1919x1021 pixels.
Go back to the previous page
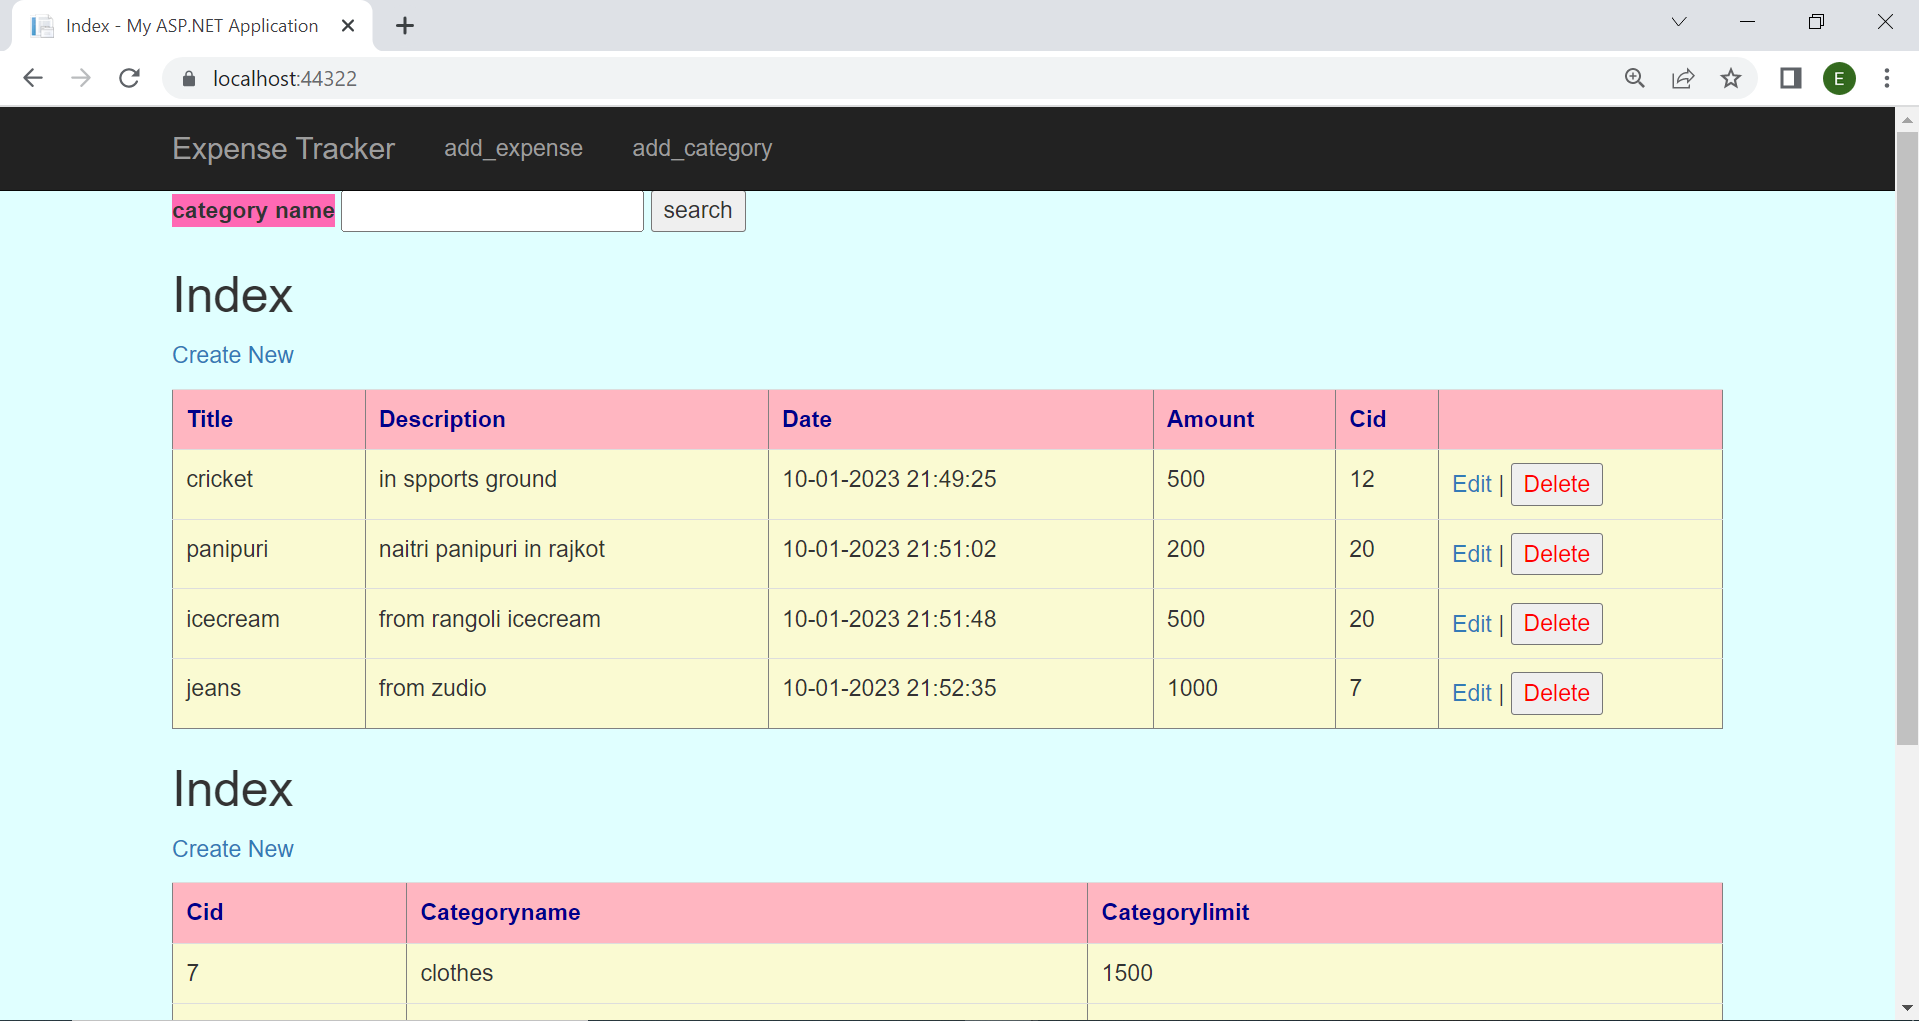(33, 78)
